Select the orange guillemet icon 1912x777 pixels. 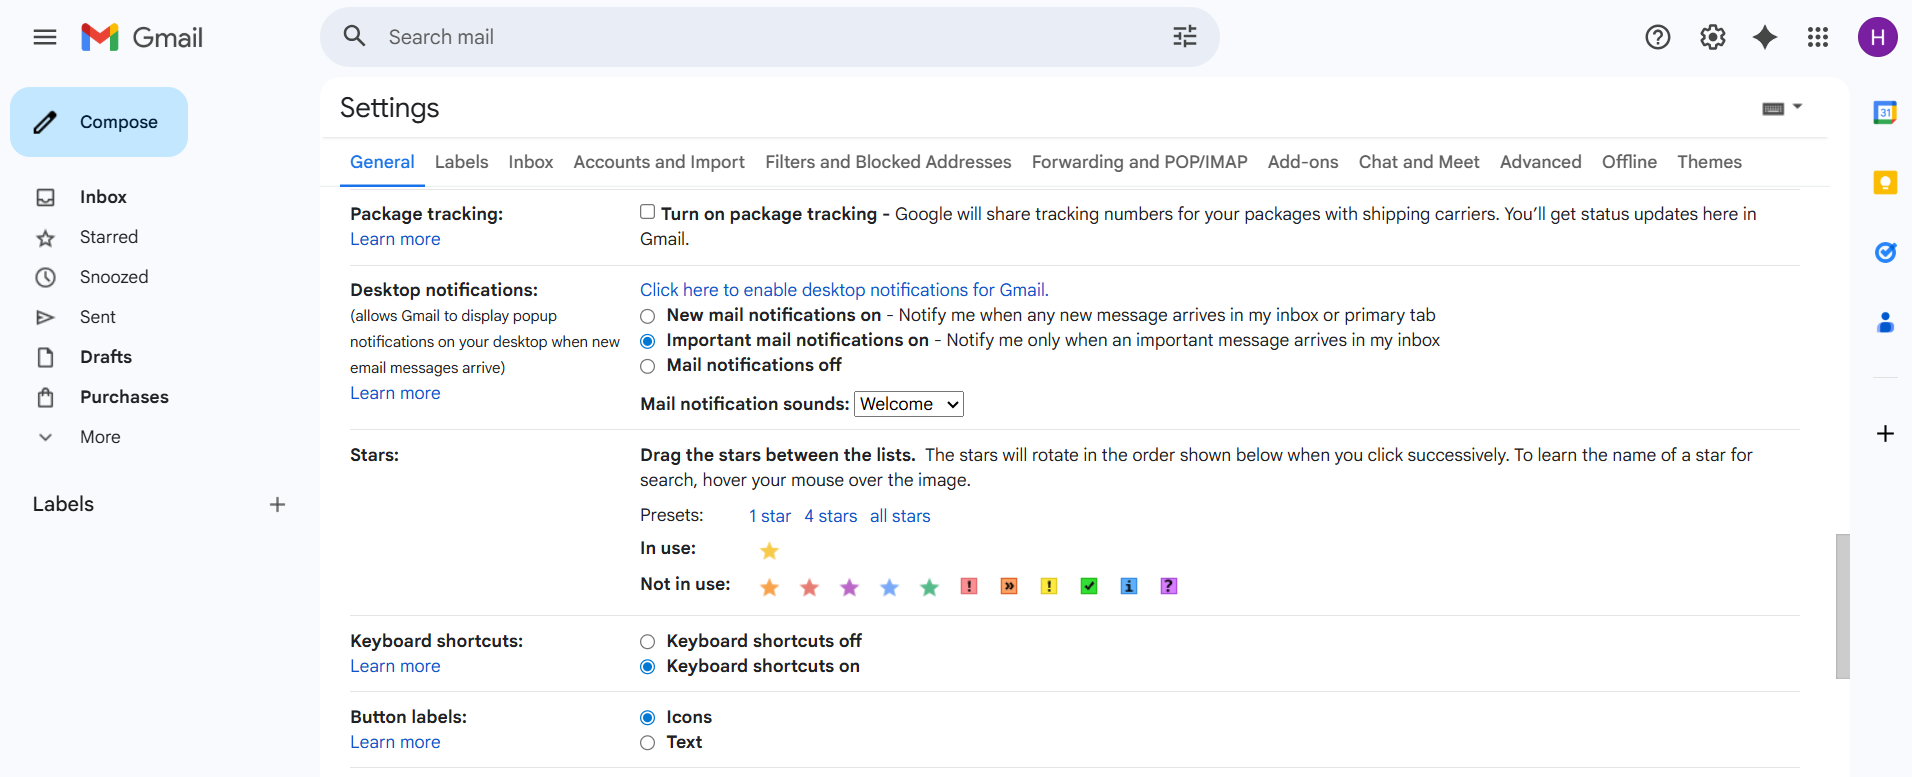pyautogui.click(x=1009, y=586)
